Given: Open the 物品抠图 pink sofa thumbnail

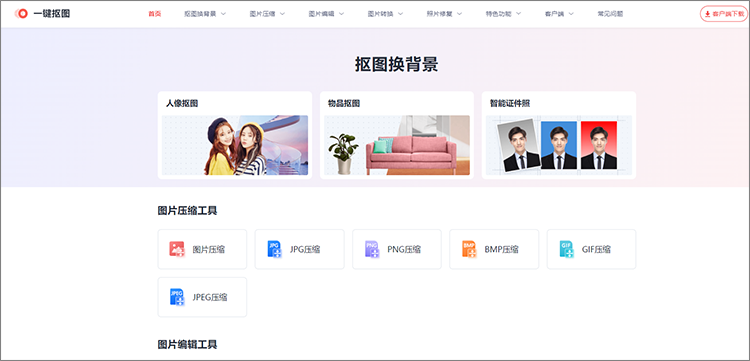Looking at the screenshot, I should click(397, 145).
